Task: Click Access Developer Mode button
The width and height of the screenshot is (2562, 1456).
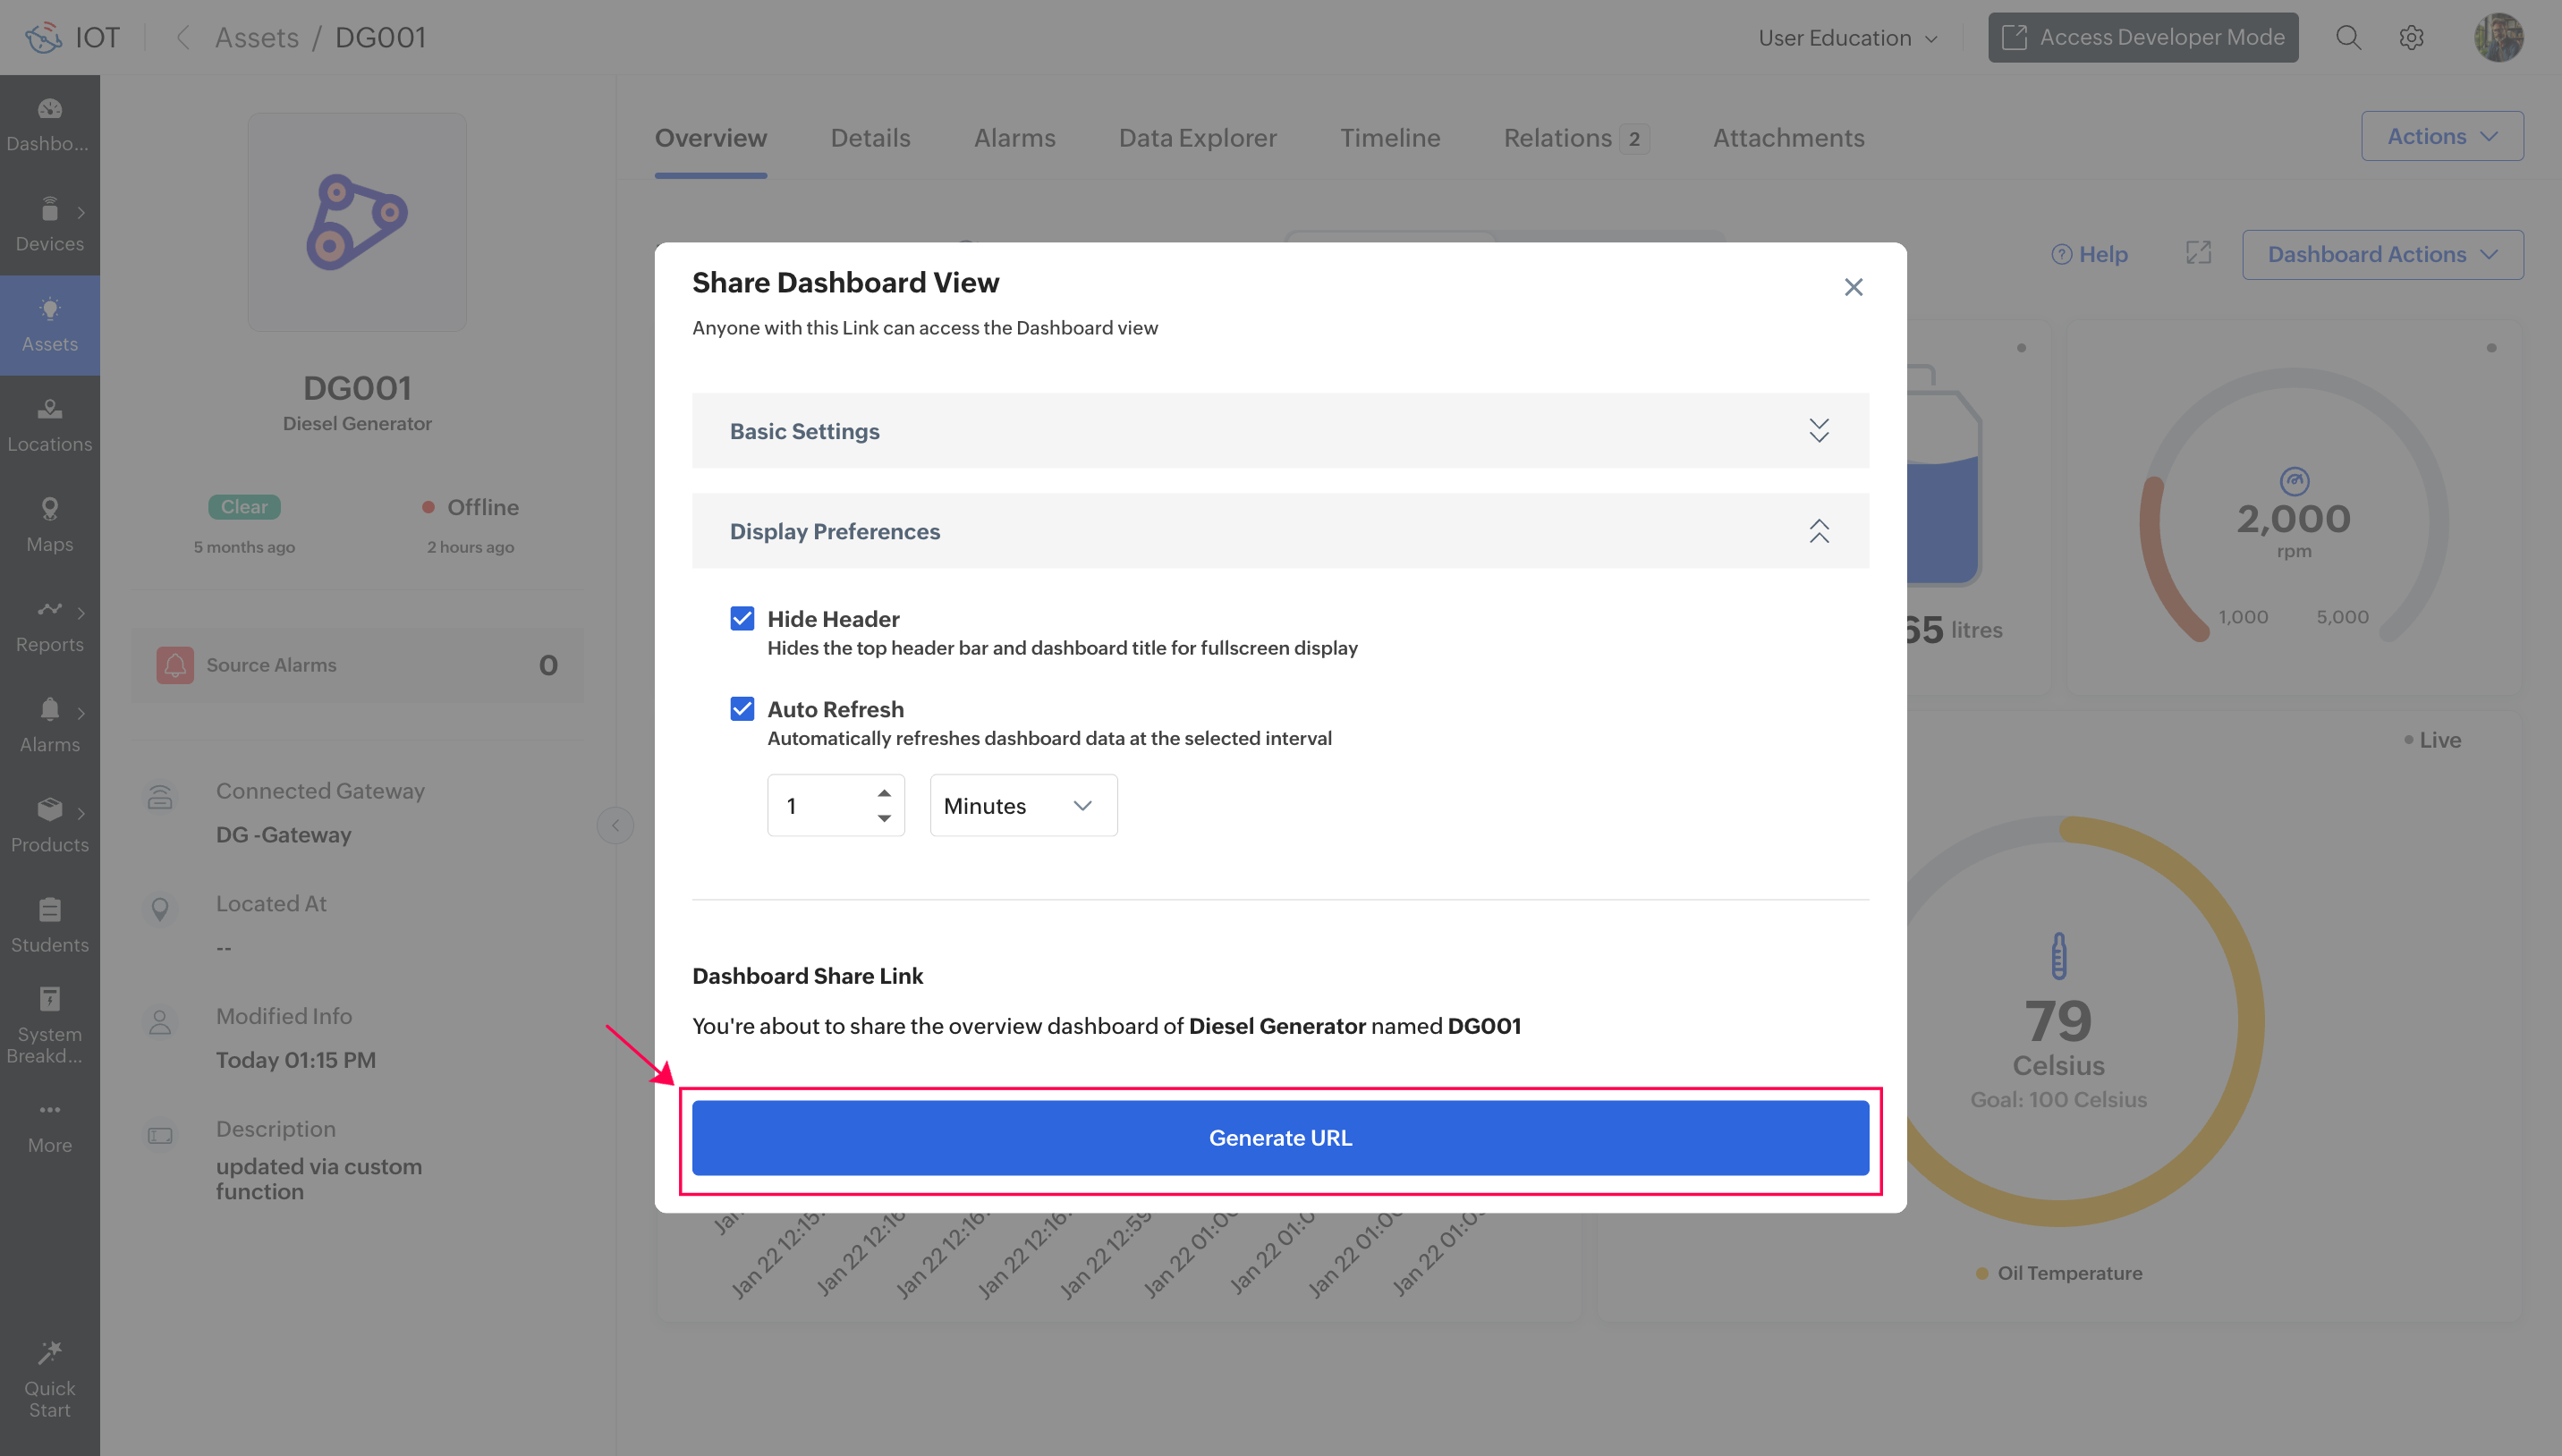Action: 2142,38
